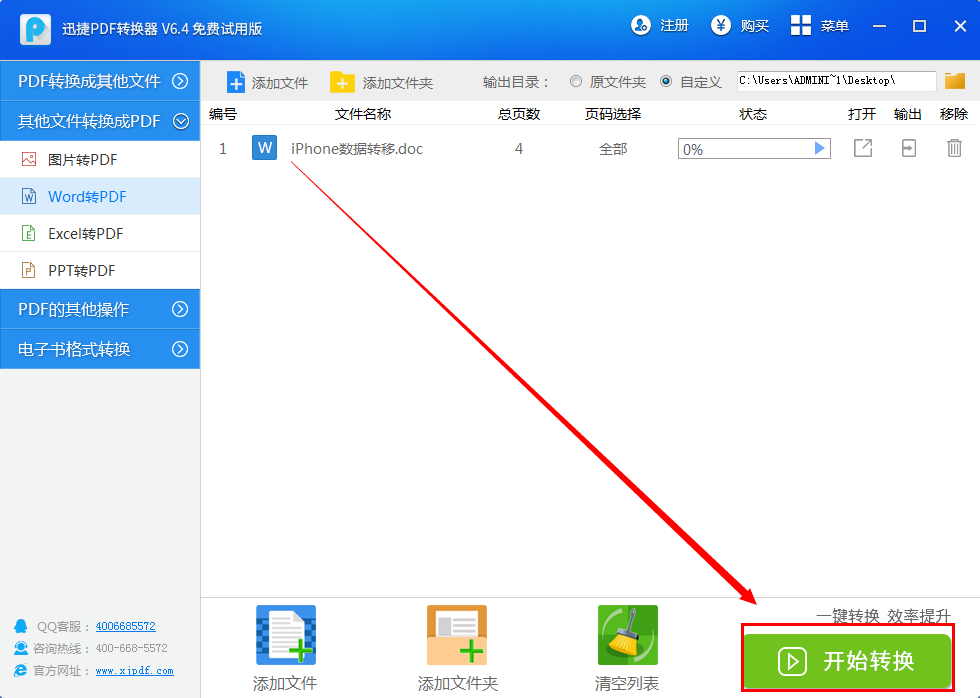The height and width of the screenshot is (698, 980).
Task: Open the 购买 purchase option
Action: click(x=740, y=26)
